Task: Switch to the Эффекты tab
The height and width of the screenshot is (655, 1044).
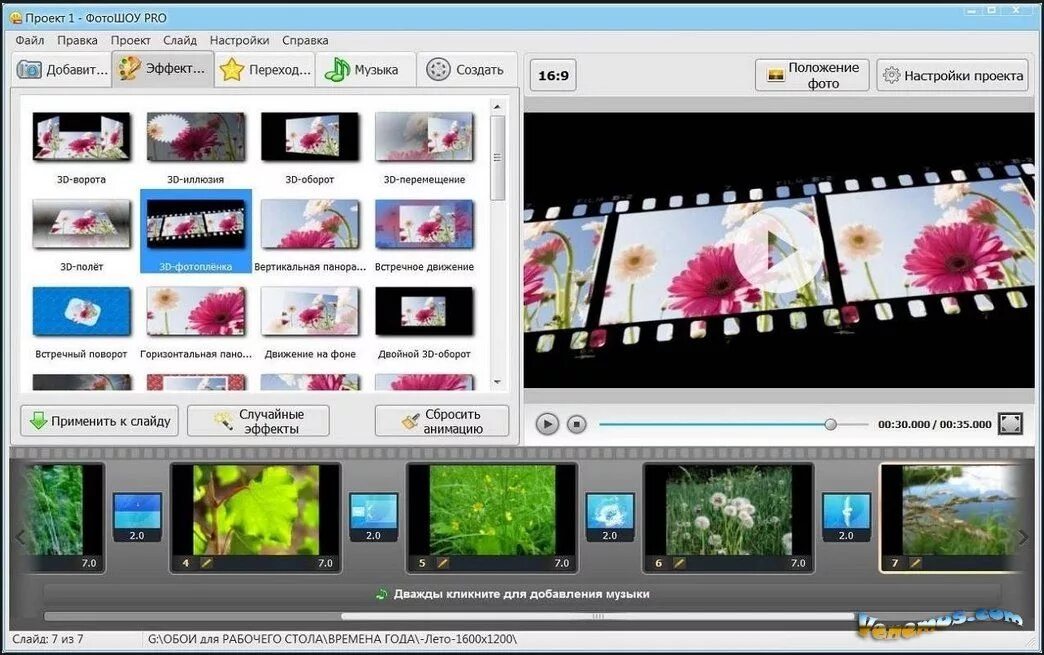Action: 163,69
